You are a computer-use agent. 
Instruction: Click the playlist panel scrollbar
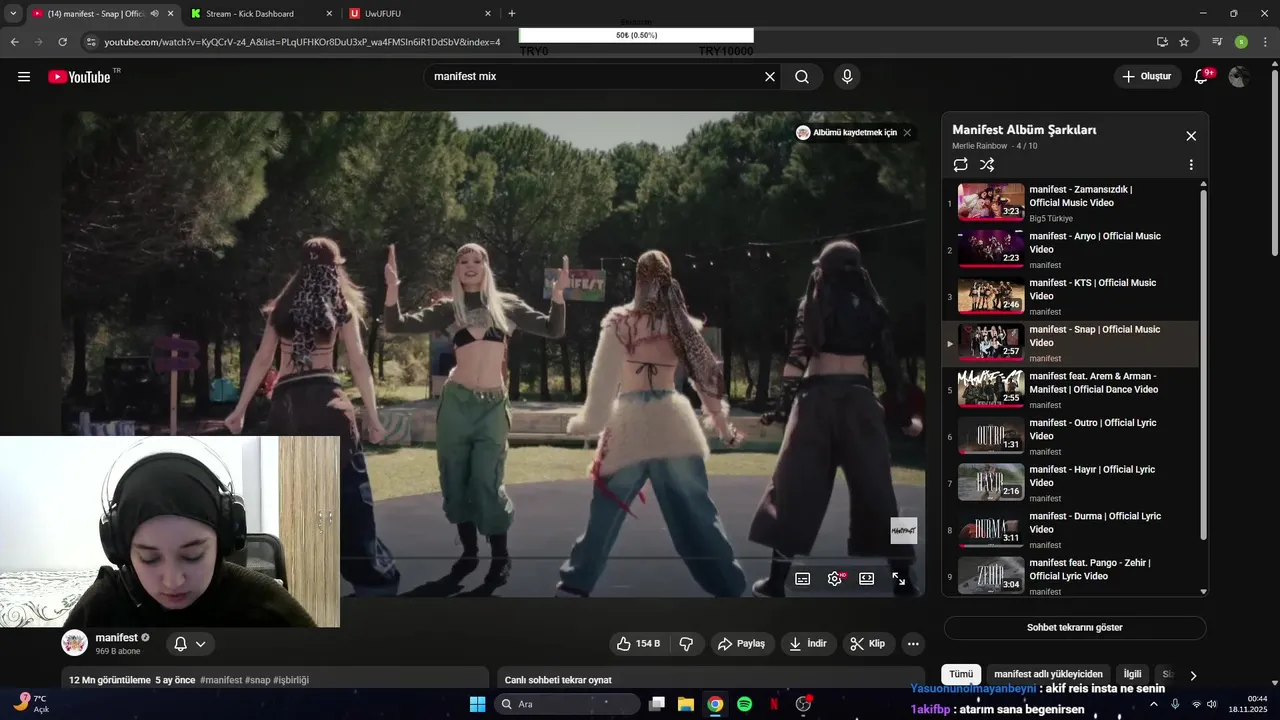pyautogui.click(x=1204, y=365)
